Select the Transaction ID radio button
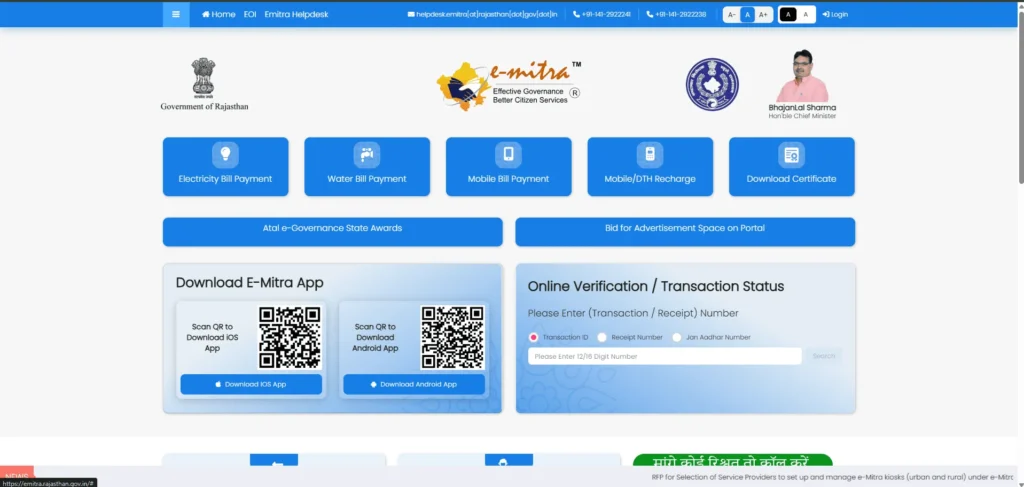 [x=534, y=338]
